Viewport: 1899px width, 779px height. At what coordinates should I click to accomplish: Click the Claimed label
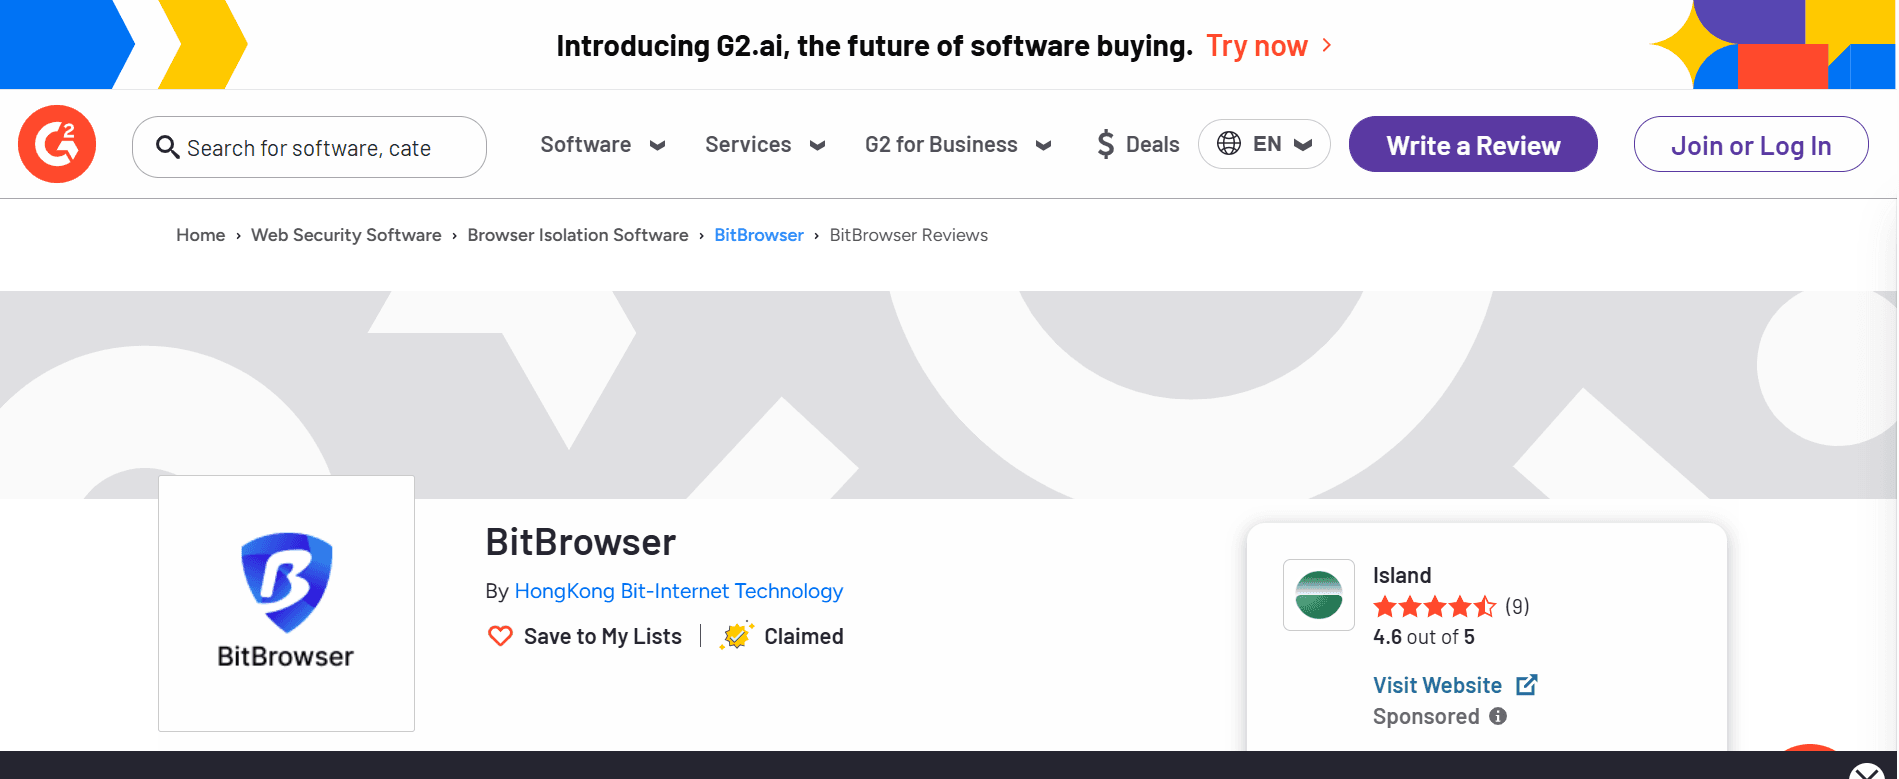(804, 636)
